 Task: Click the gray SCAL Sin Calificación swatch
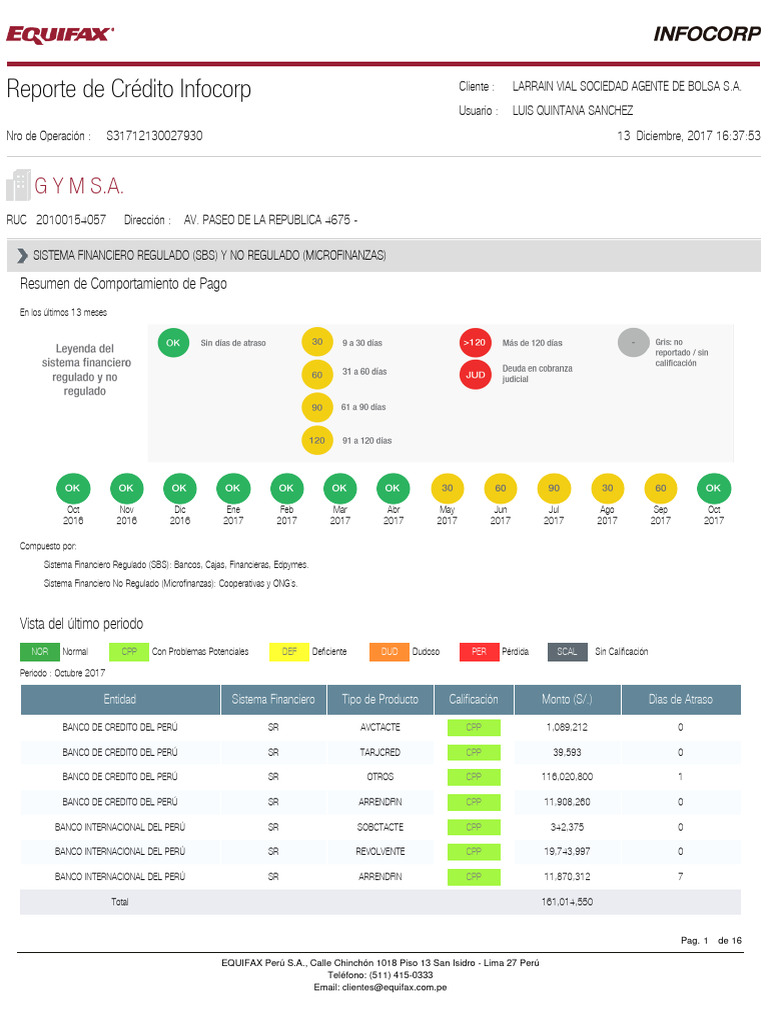pos(567,652)
